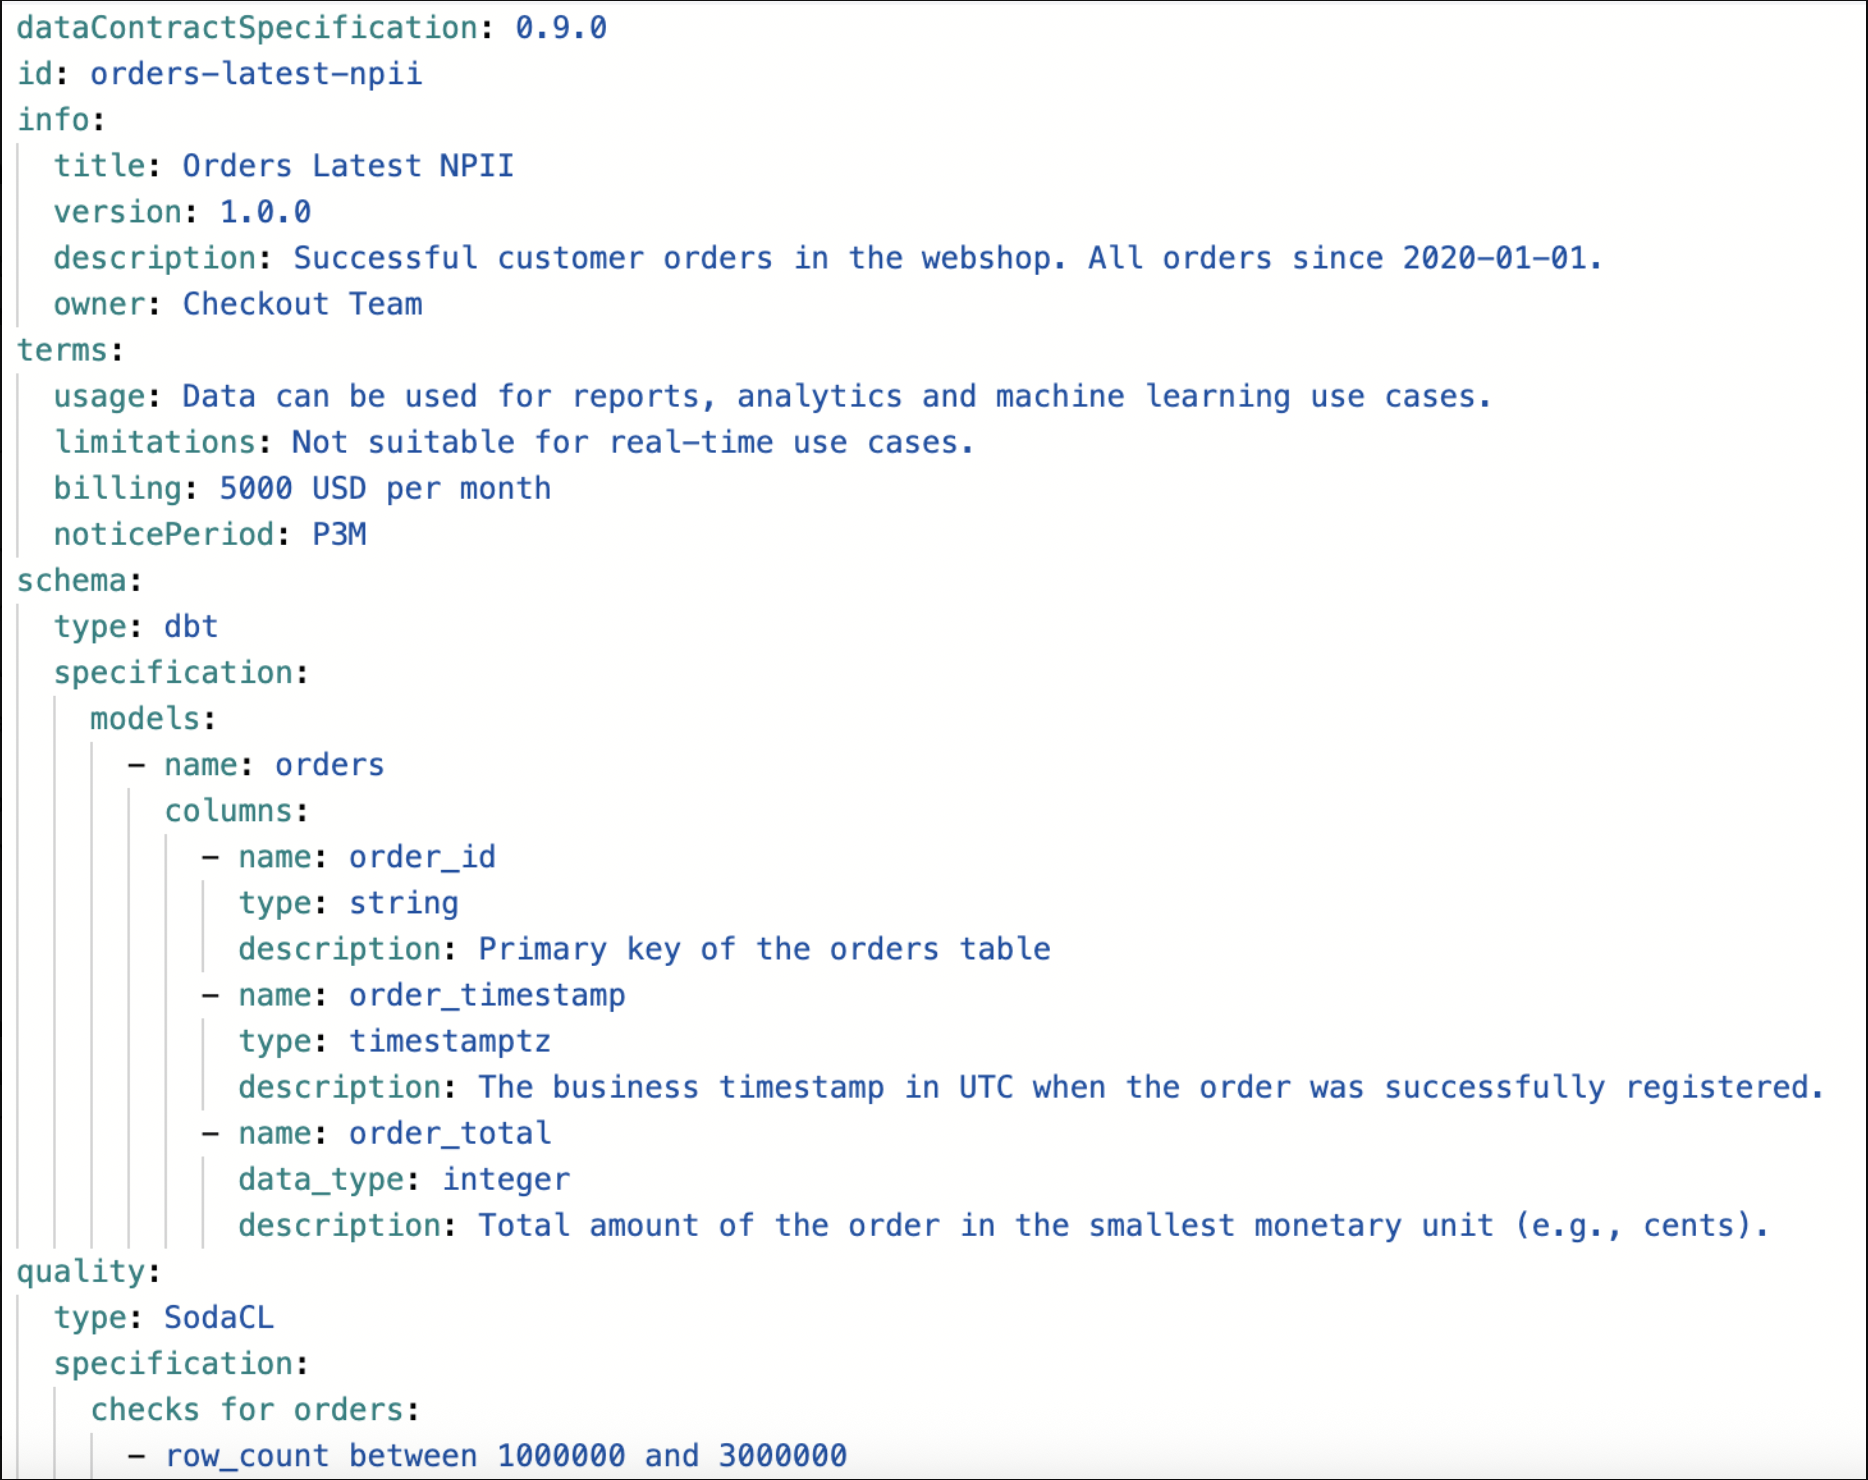Click the quality type value SodaCL
The height and width of the screenshot is (1480, 1868).
point(219,1317)
